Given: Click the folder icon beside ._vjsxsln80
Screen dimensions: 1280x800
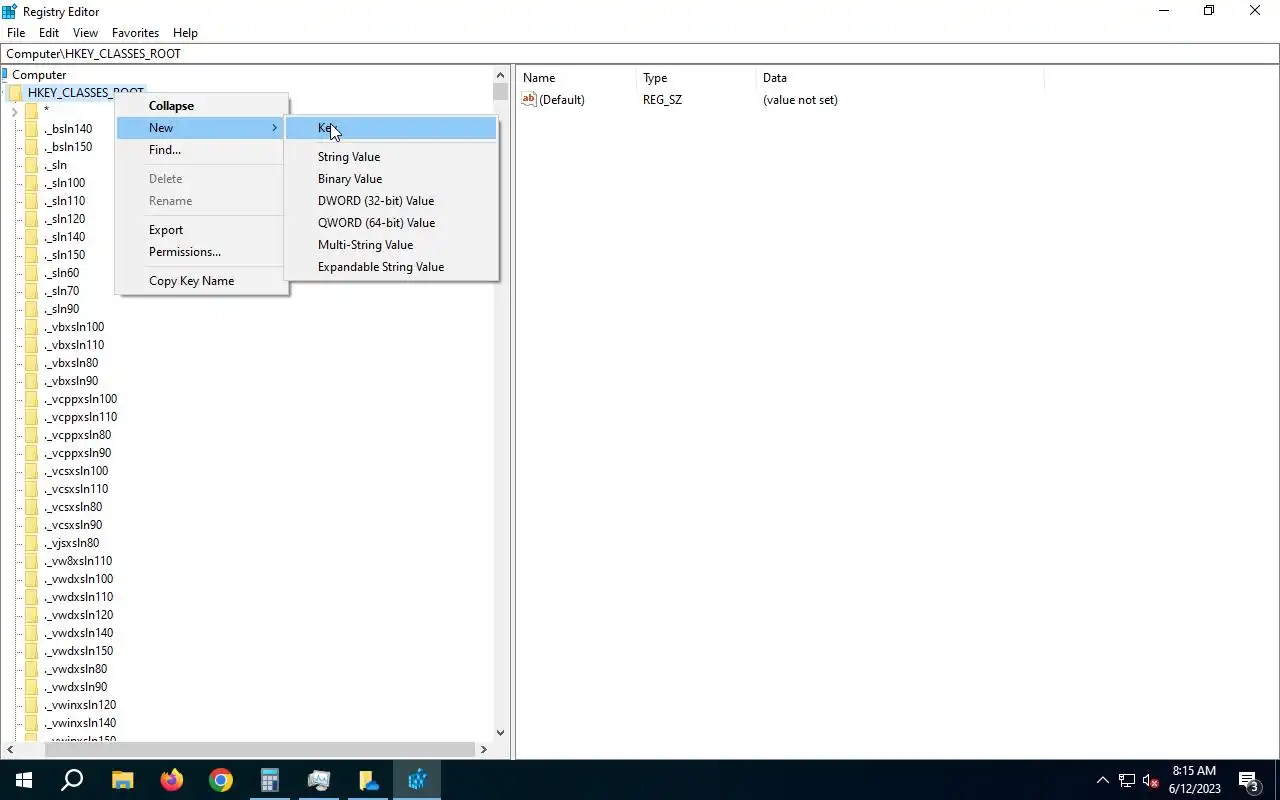Looking at the screenshot, I should pos(32,542).
